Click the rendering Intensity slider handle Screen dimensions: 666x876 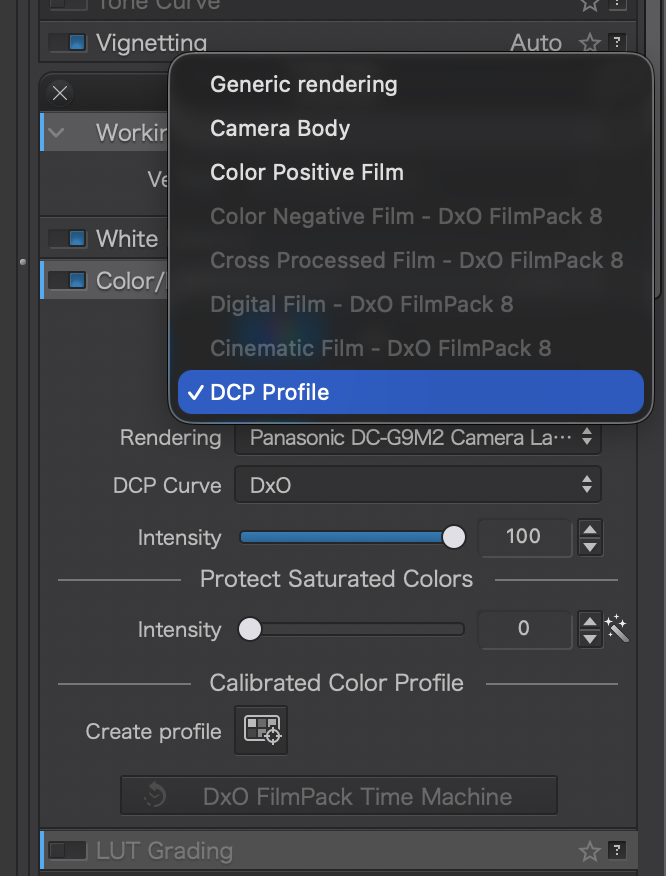pos(454,538)
